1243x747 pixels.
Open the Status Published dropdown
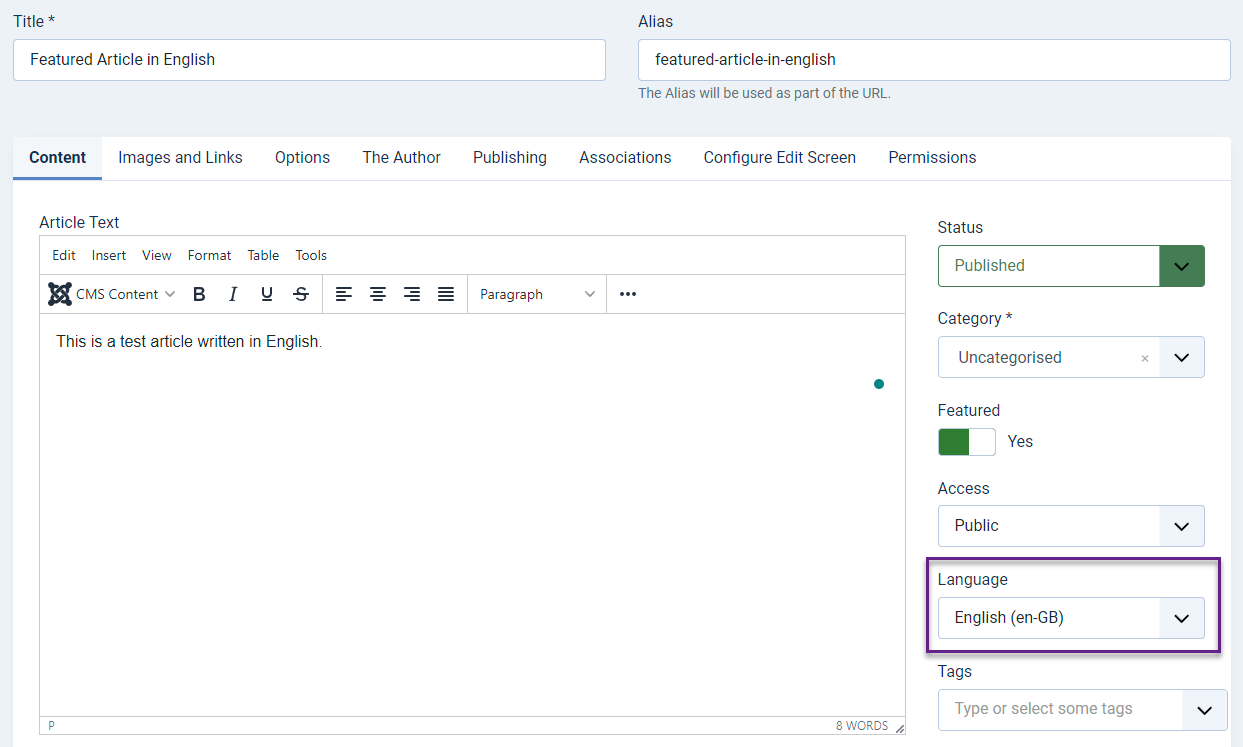[1071, 266]
